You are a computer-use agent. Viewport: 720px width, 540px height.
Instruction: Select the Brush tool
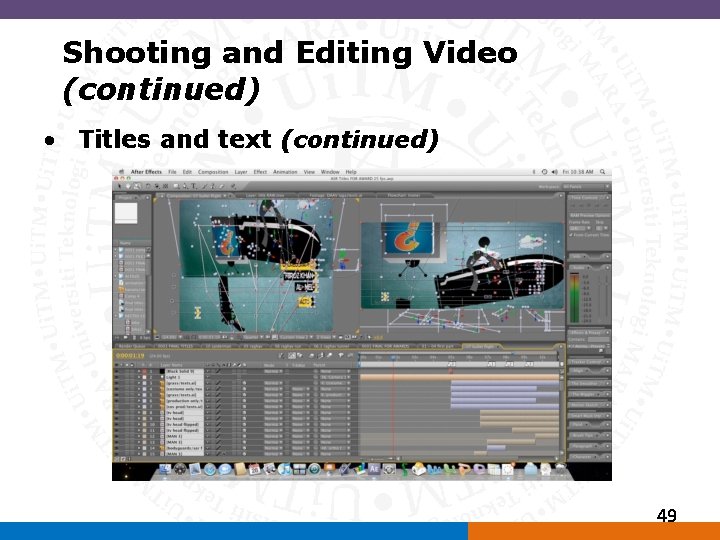[204, 186]
